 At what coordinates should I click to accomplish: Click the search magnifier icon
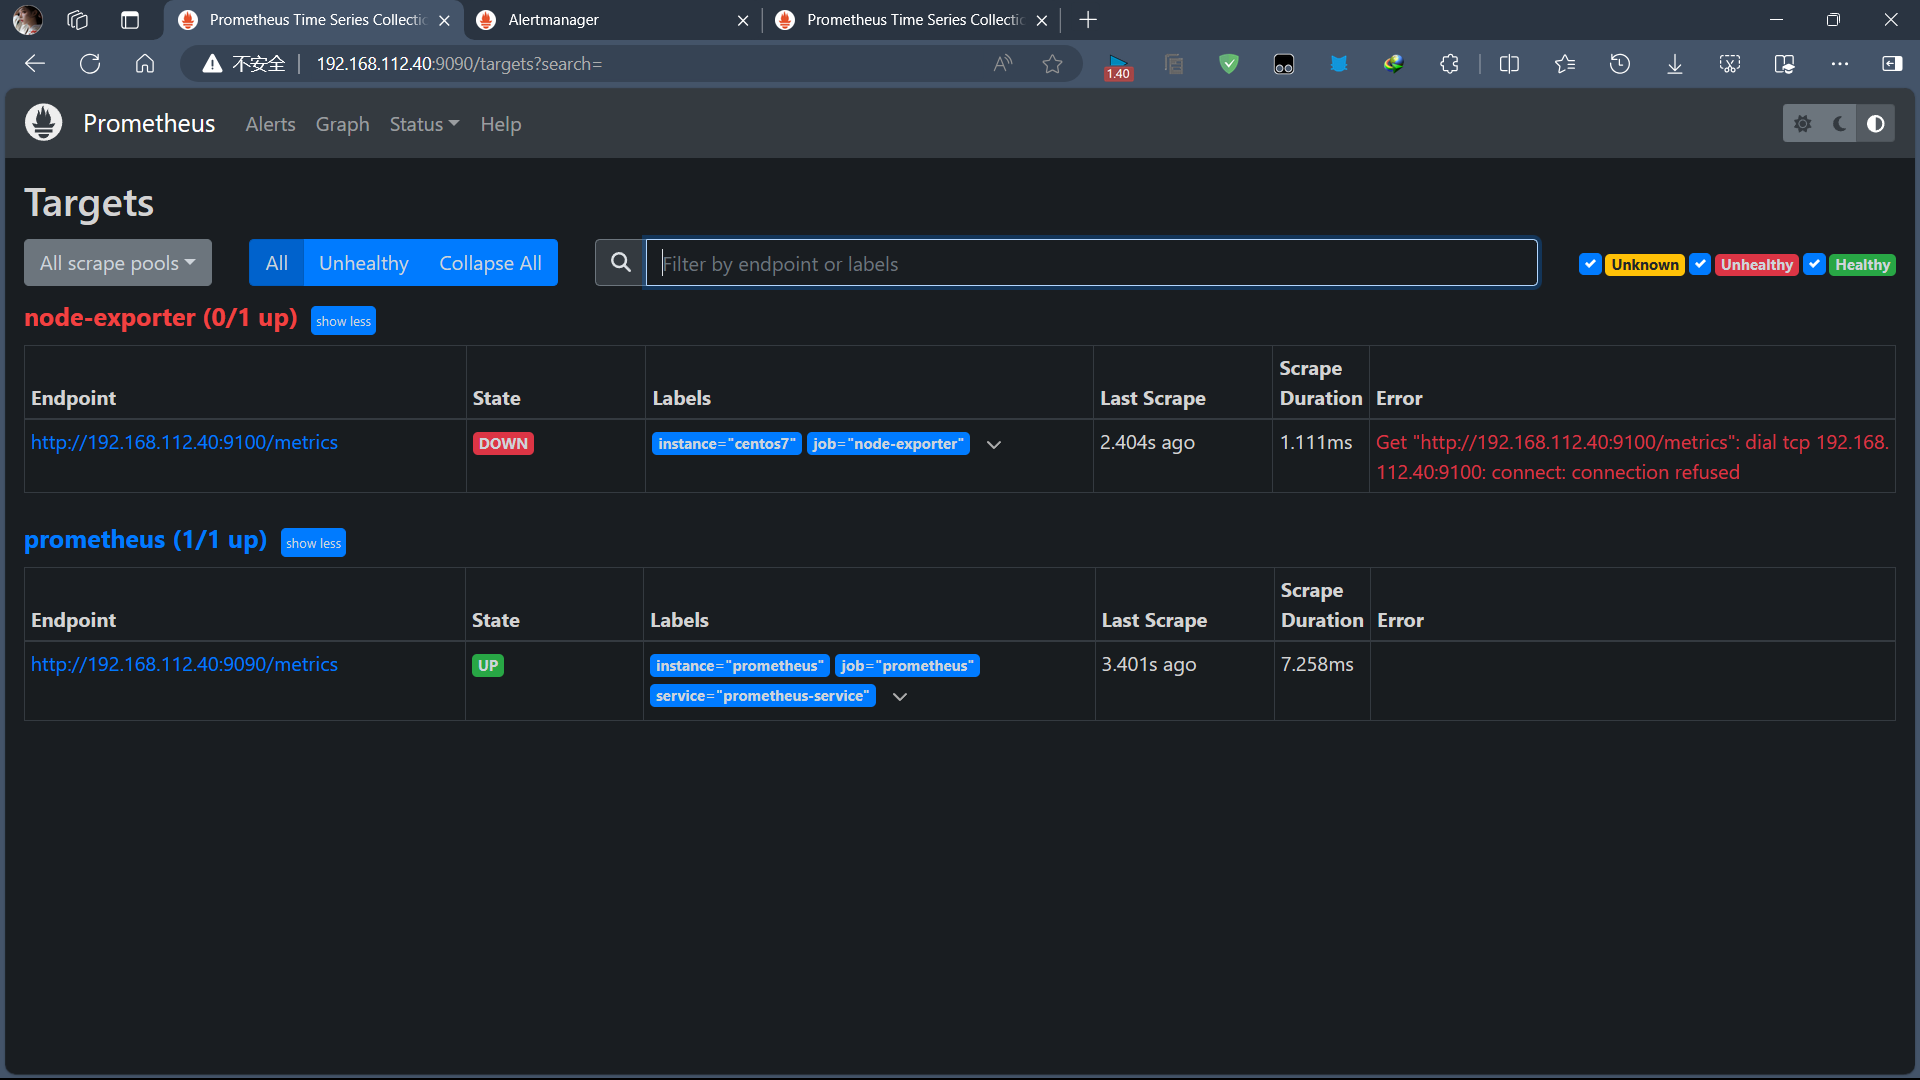click(620, 262)
